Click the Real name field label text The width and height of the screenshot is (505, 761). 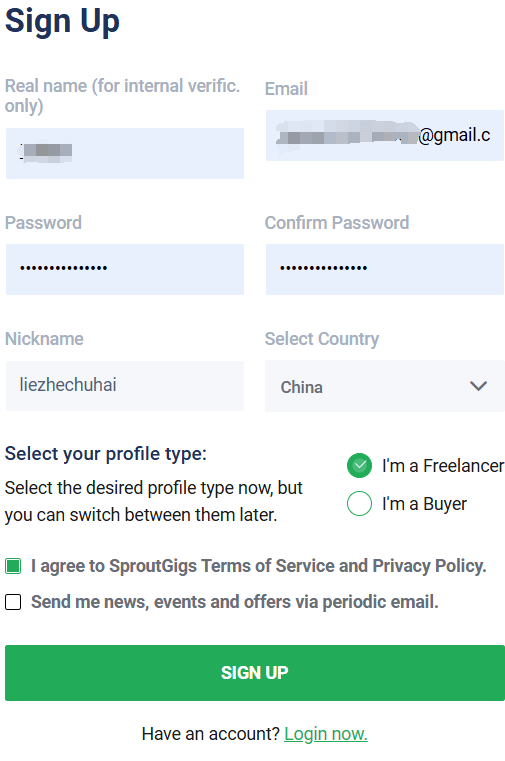[122, 96]
